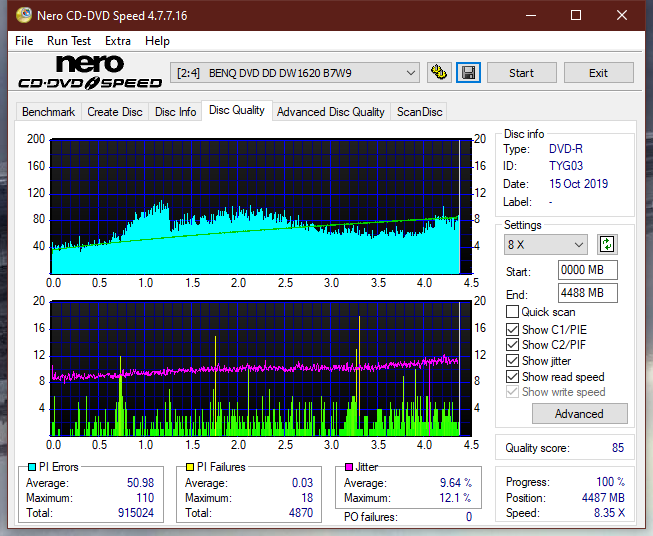Open the Help menu

(157, 41)
